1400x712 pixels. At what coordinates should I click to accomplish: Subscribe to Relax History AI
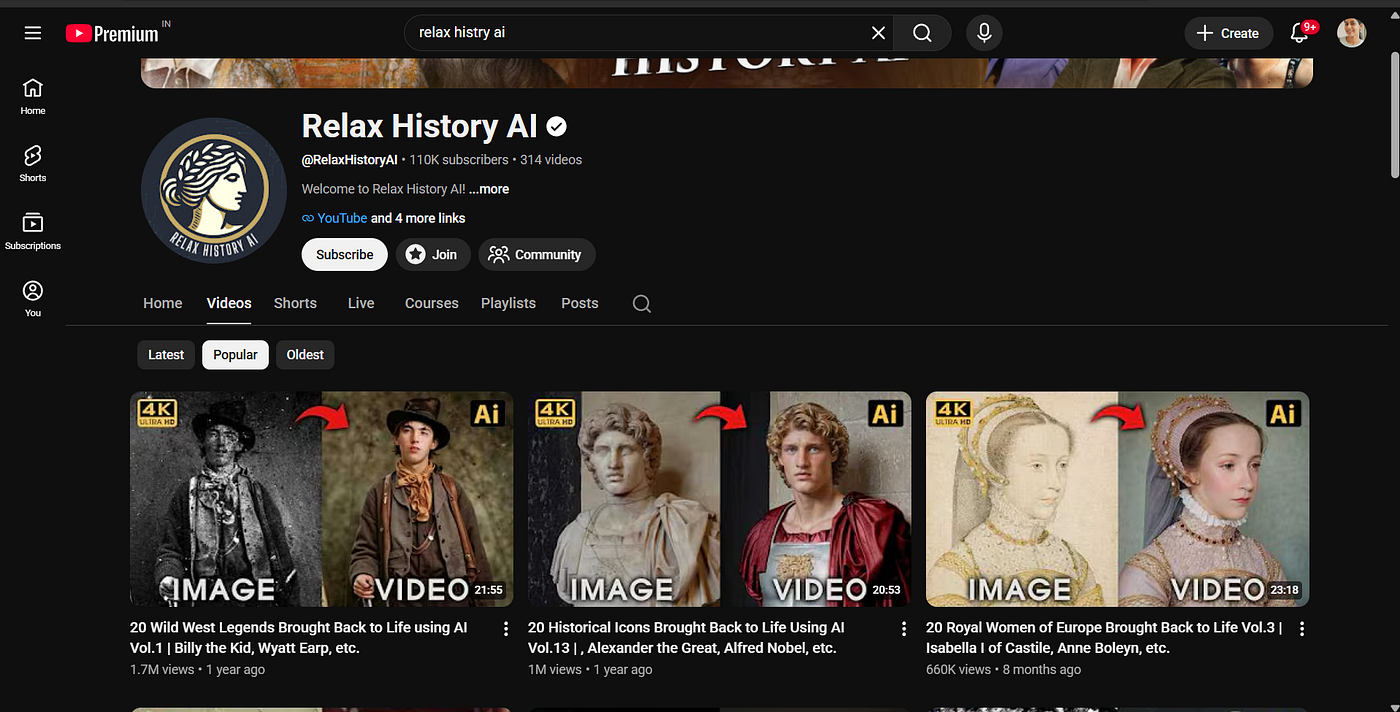point(345,255)
